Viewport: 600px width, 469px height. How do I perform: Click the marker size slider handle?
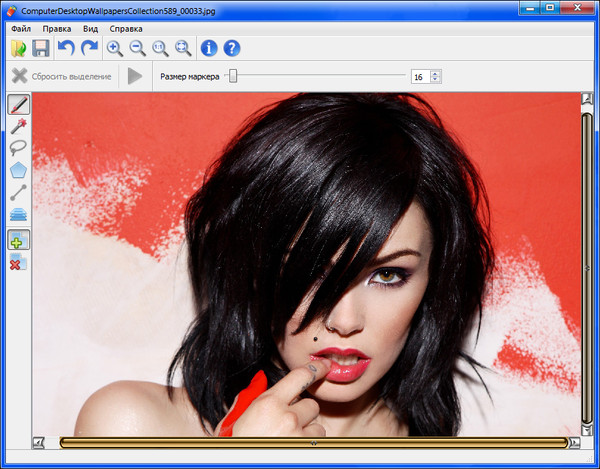(233, 76)
